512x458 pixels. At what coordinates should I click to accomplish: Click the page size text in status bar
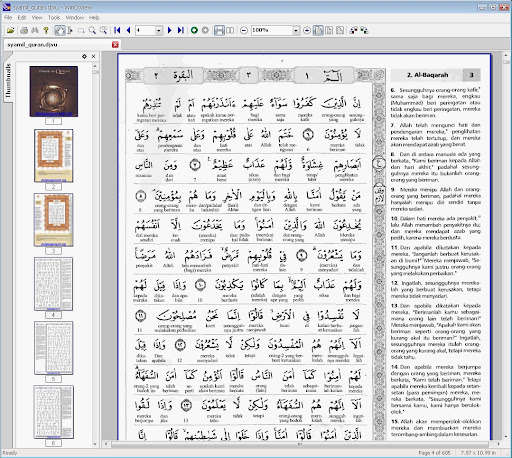tap(478, 453)
